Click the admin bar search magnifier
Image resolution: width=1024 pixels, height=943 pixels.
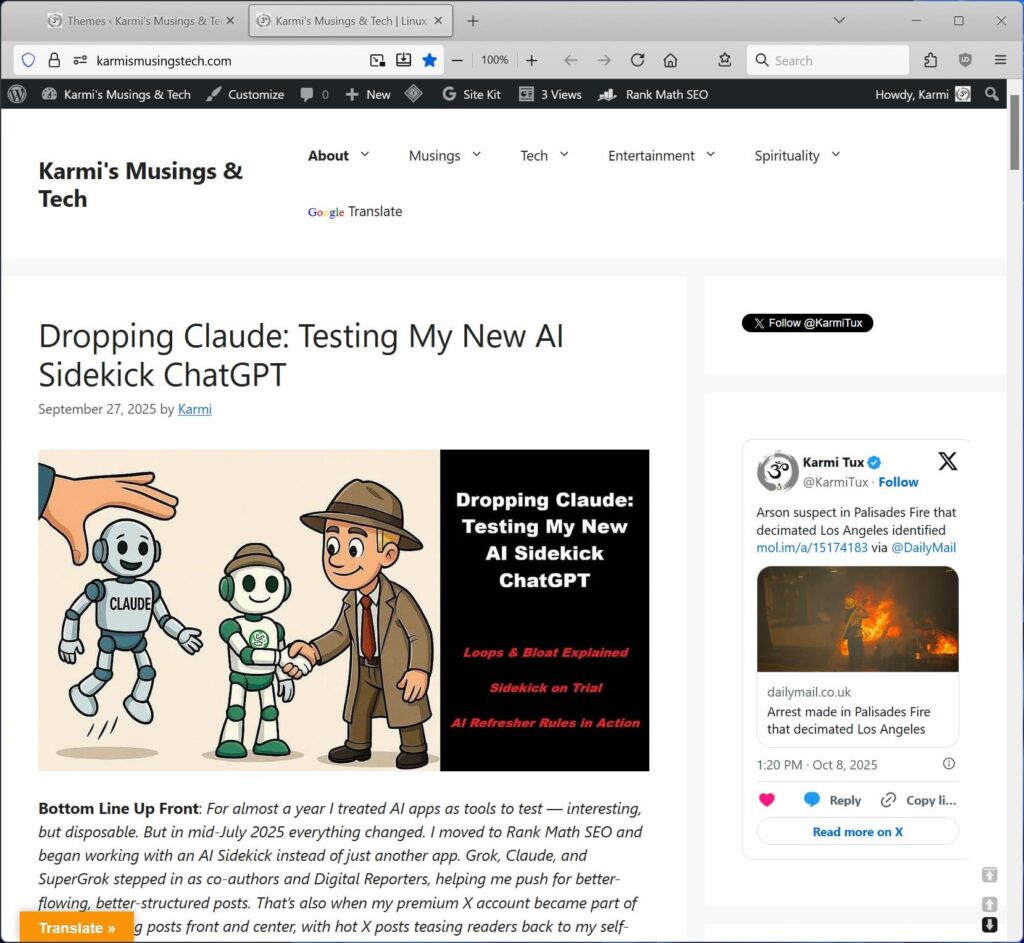pyautogui.click(x=991, y=94)
